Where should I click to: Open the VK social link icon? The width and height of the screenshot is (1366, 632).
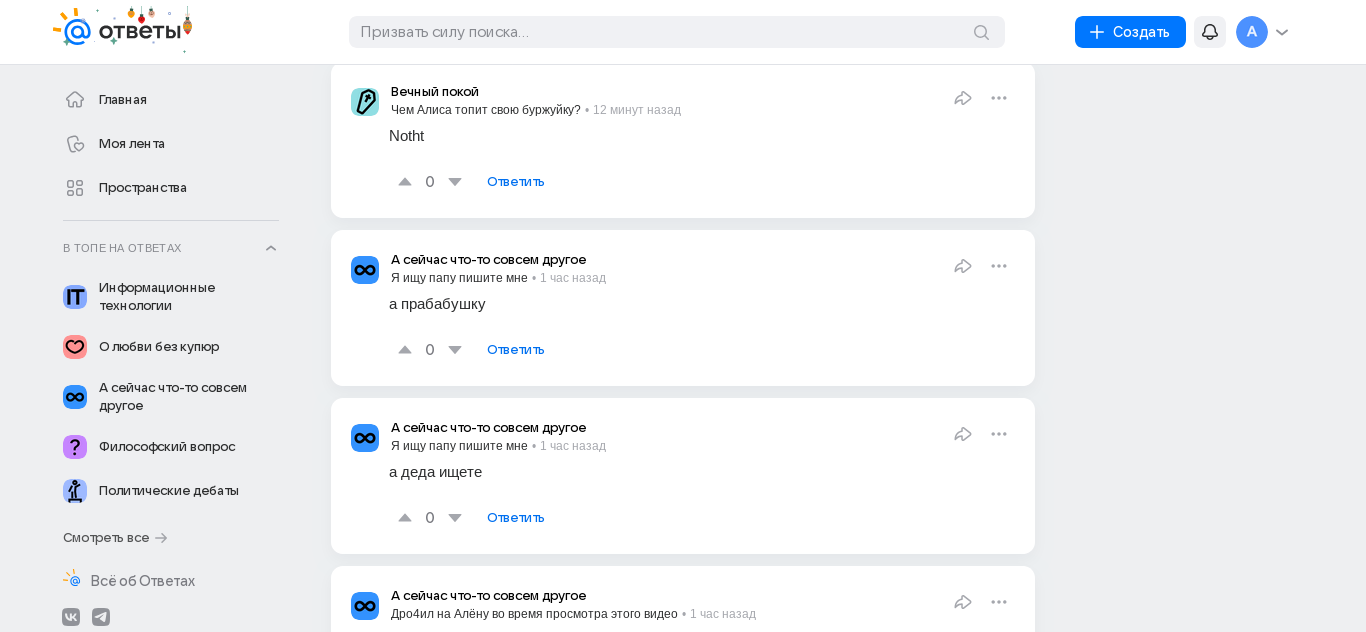point(71,617)
